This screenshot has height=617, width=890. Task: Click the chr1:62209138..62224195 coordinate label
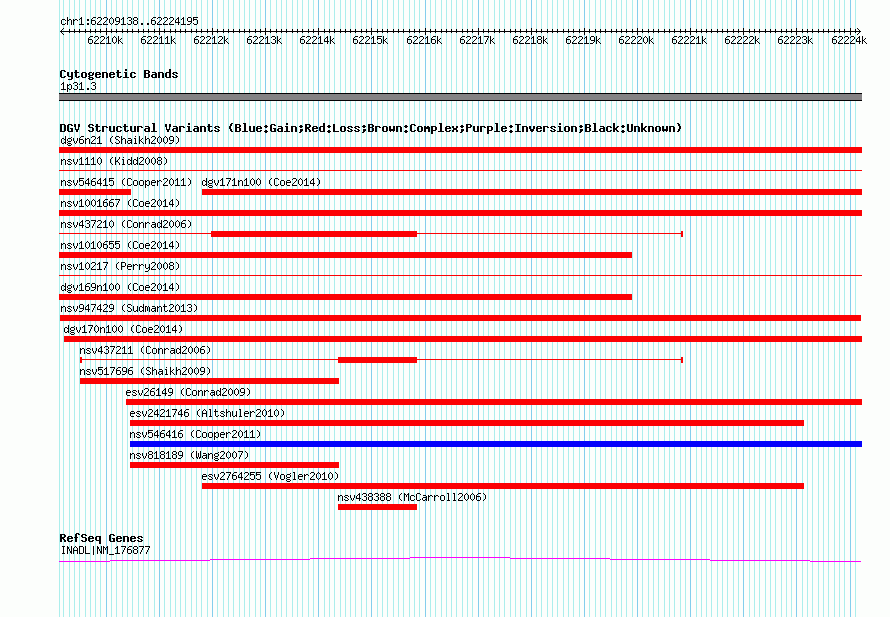coord(129,21)
